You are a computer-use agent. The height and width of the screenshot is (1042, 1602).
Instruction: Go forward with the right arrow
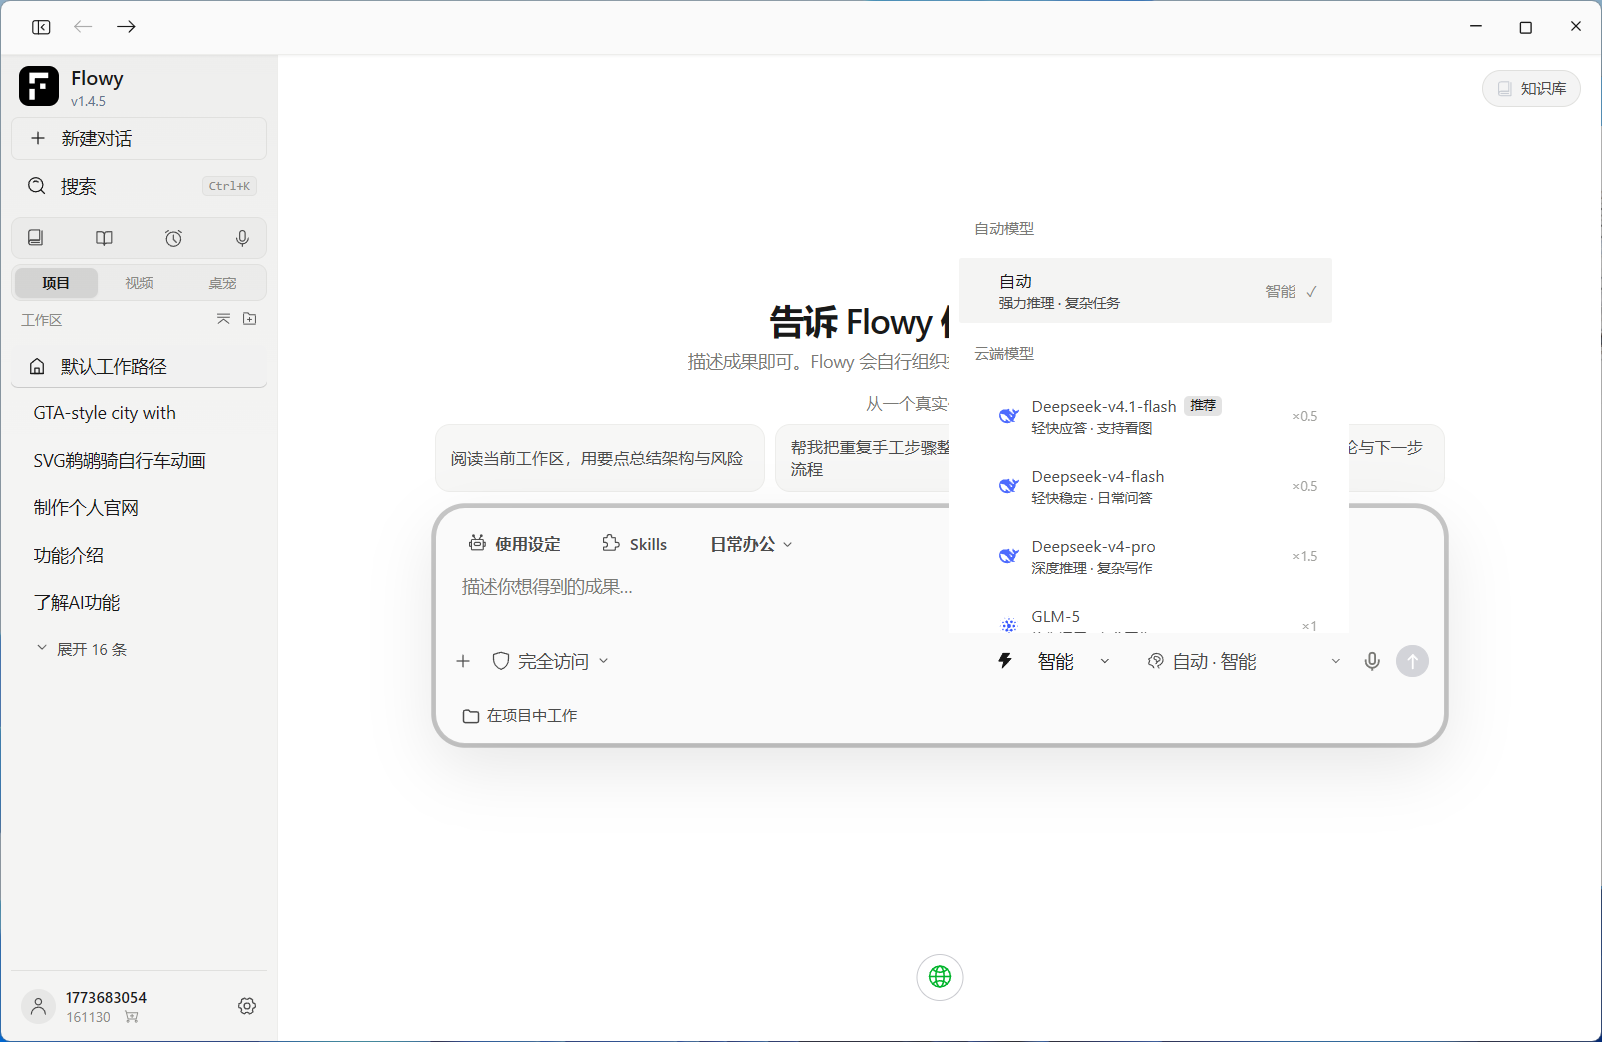point(126,27)
